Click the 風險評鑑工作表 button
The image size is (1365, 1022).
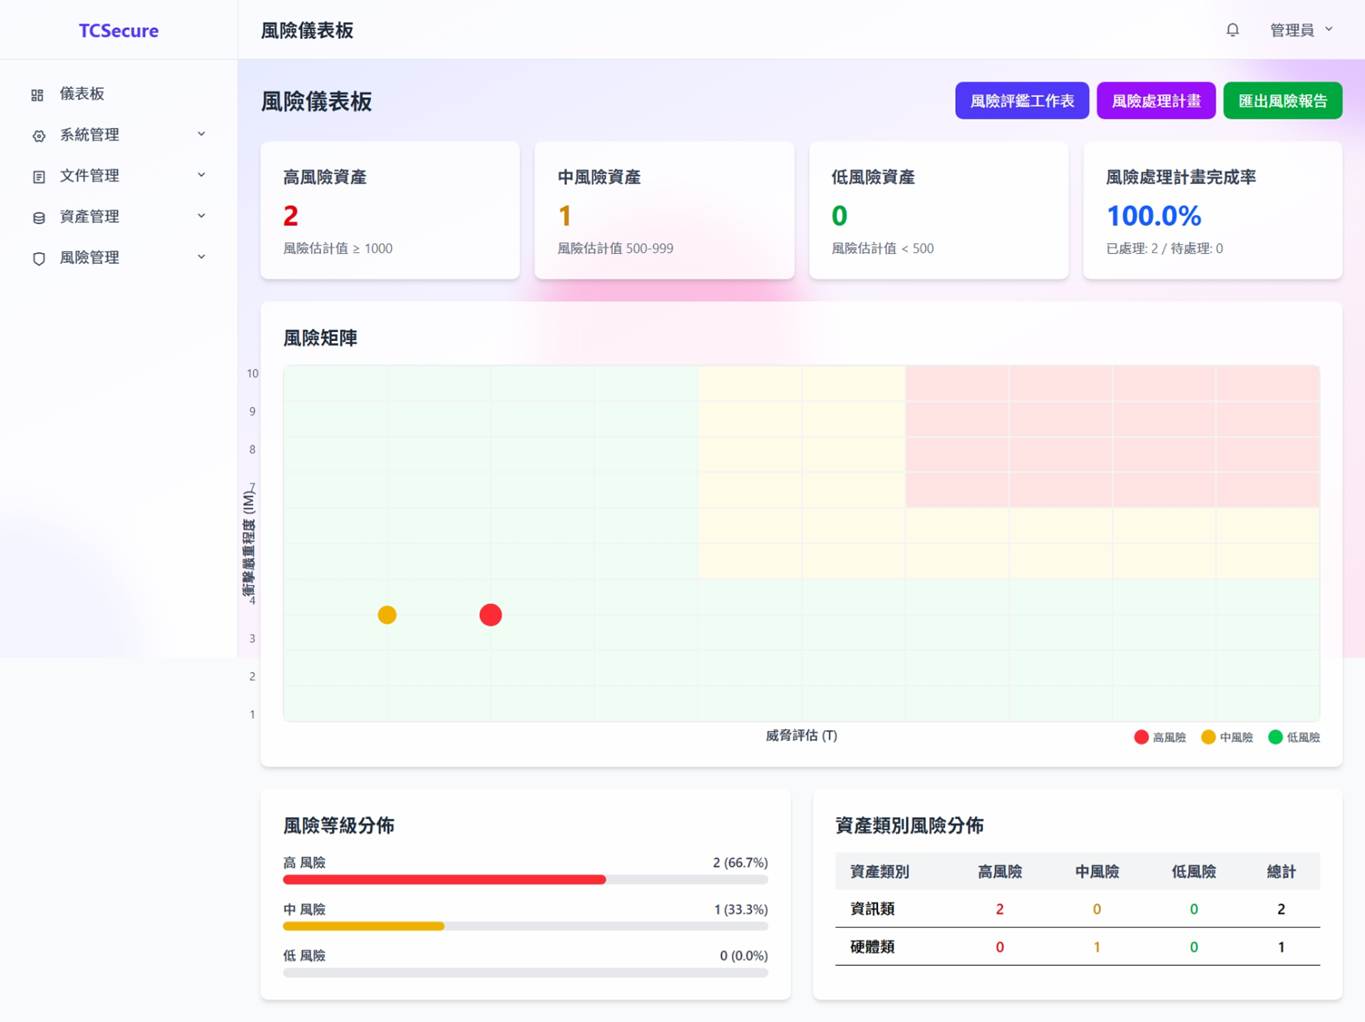coord(1021,101)
